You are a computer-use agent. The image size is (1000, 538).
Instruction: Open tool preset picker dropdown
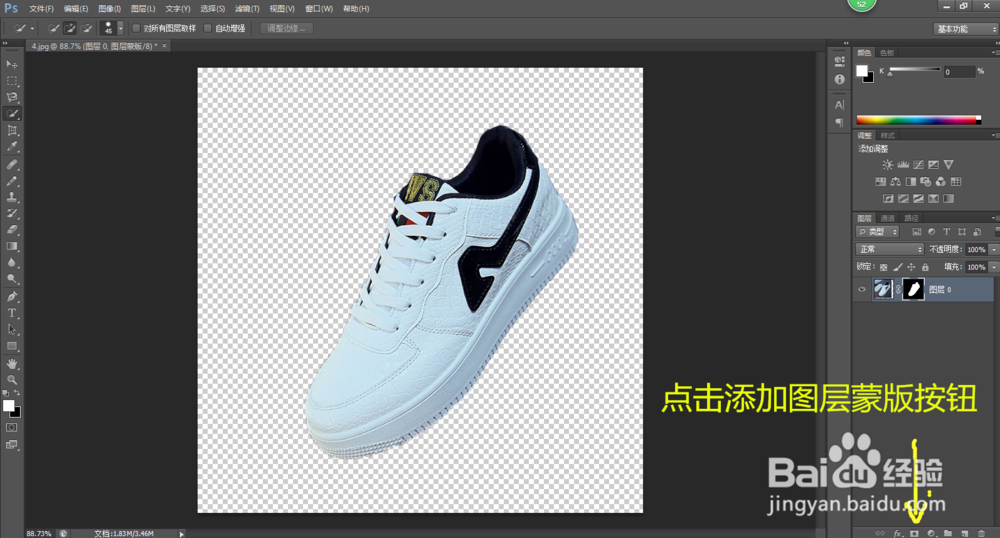point(32,28)
